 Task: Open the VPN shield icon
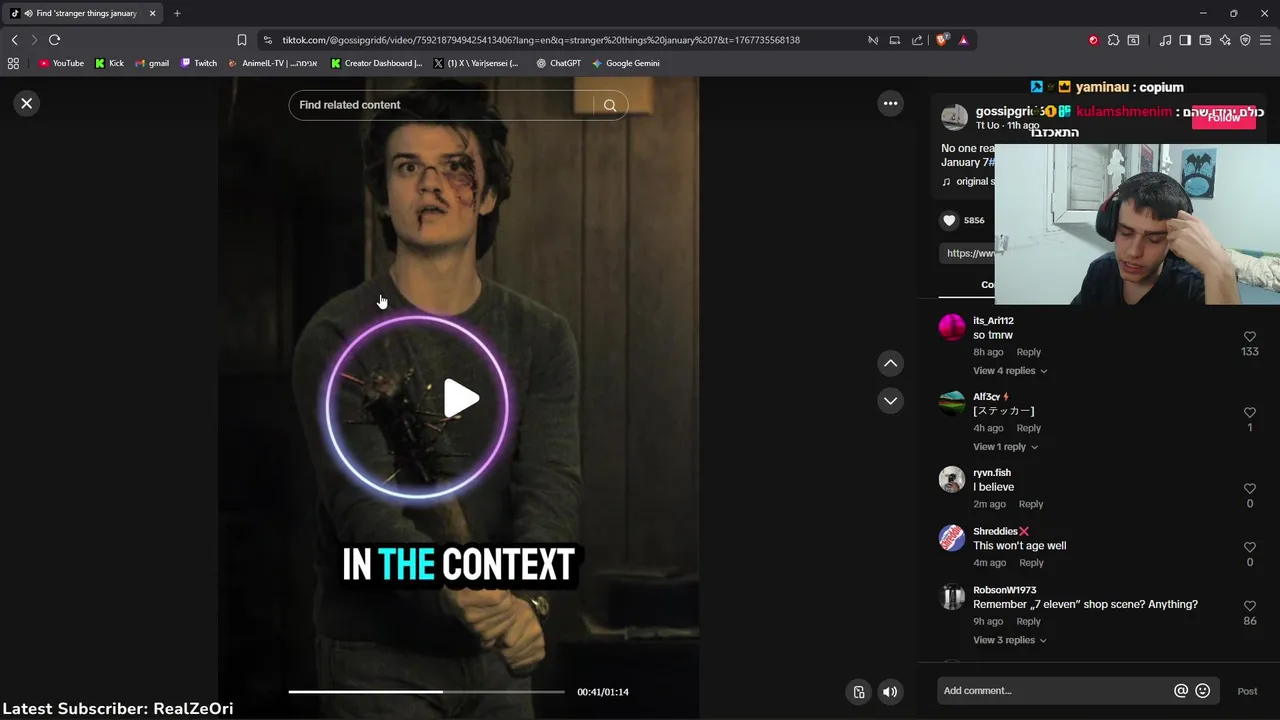point(1245,40)
